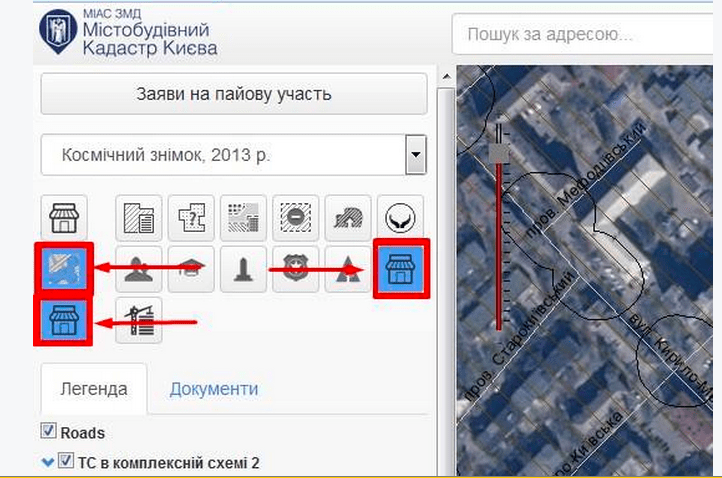Switch to the Легенда tab
Screen dimensions: 722x478
point(94,389)
